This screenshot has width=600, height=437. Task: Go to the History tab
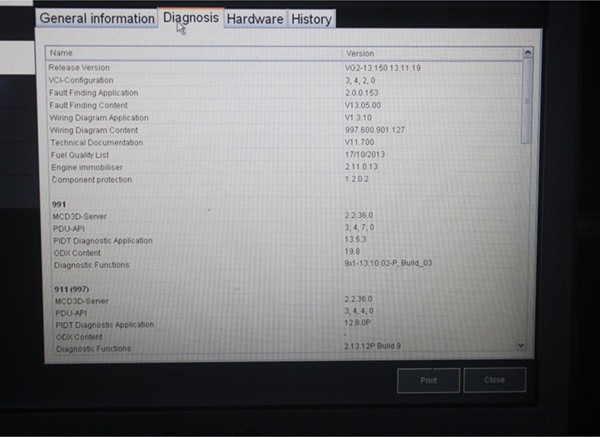click(311, 19)
